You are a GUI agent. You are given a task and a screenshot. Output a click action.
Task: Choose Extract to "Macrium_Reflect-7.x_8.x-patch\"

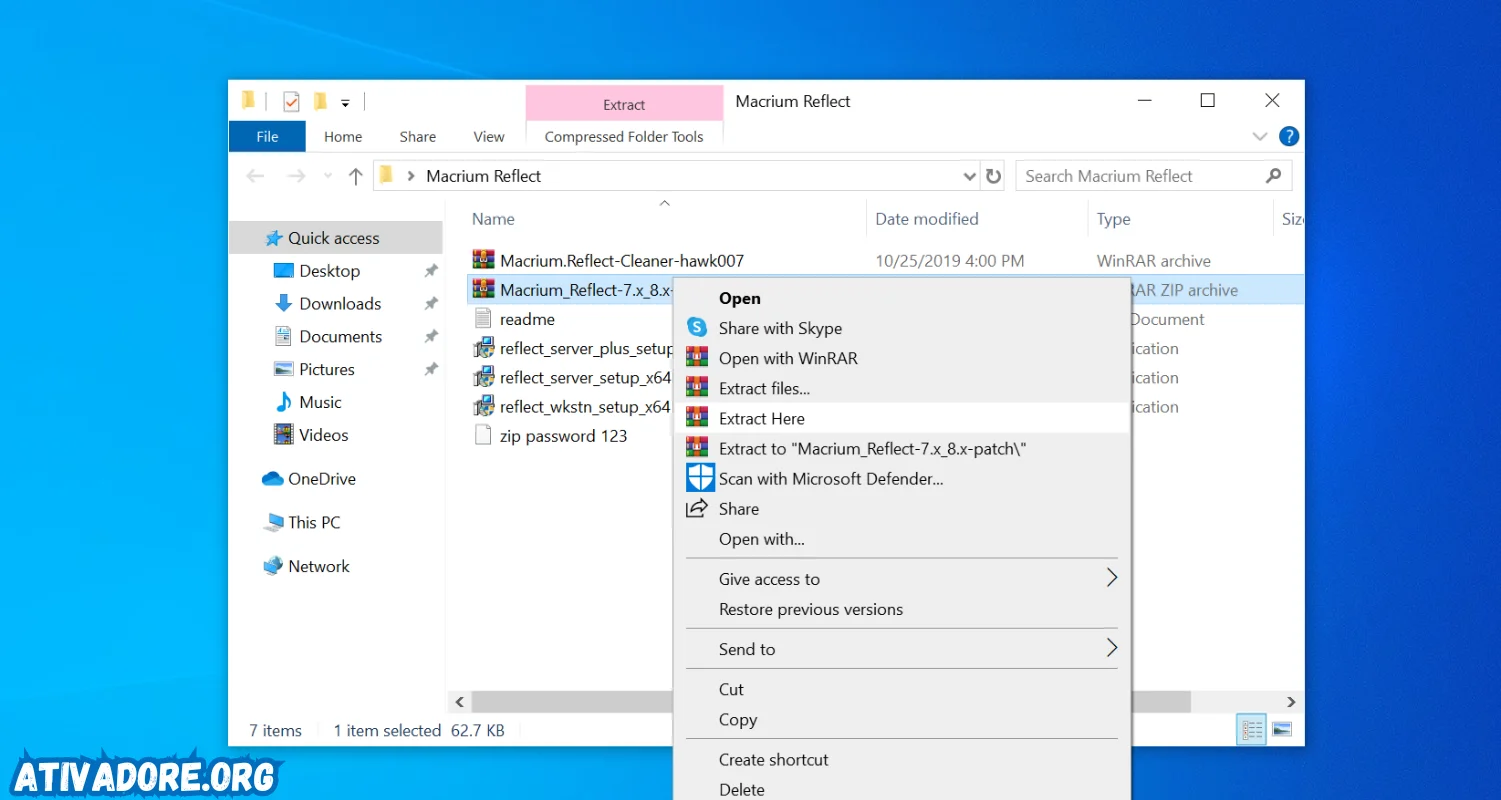(904, 448)
